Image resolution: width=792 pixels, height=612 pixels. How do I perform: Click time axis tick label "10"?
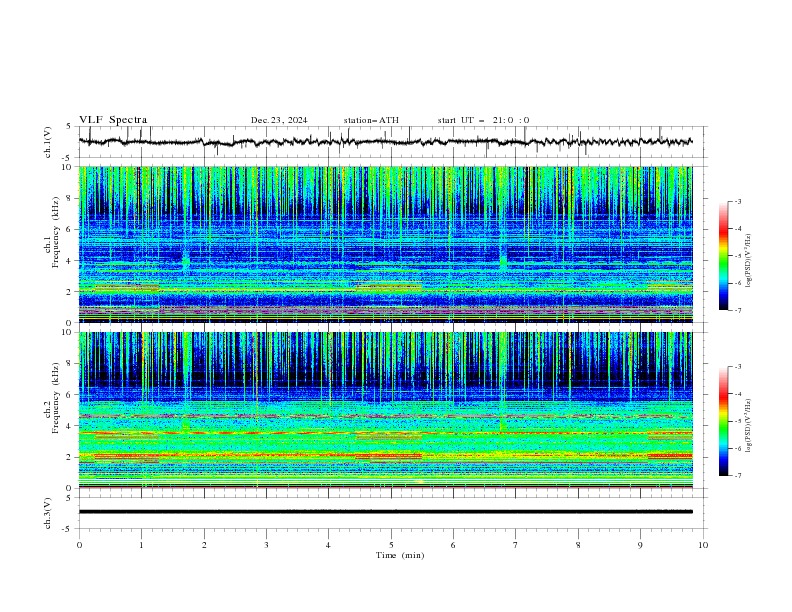[x=703, y=545]
